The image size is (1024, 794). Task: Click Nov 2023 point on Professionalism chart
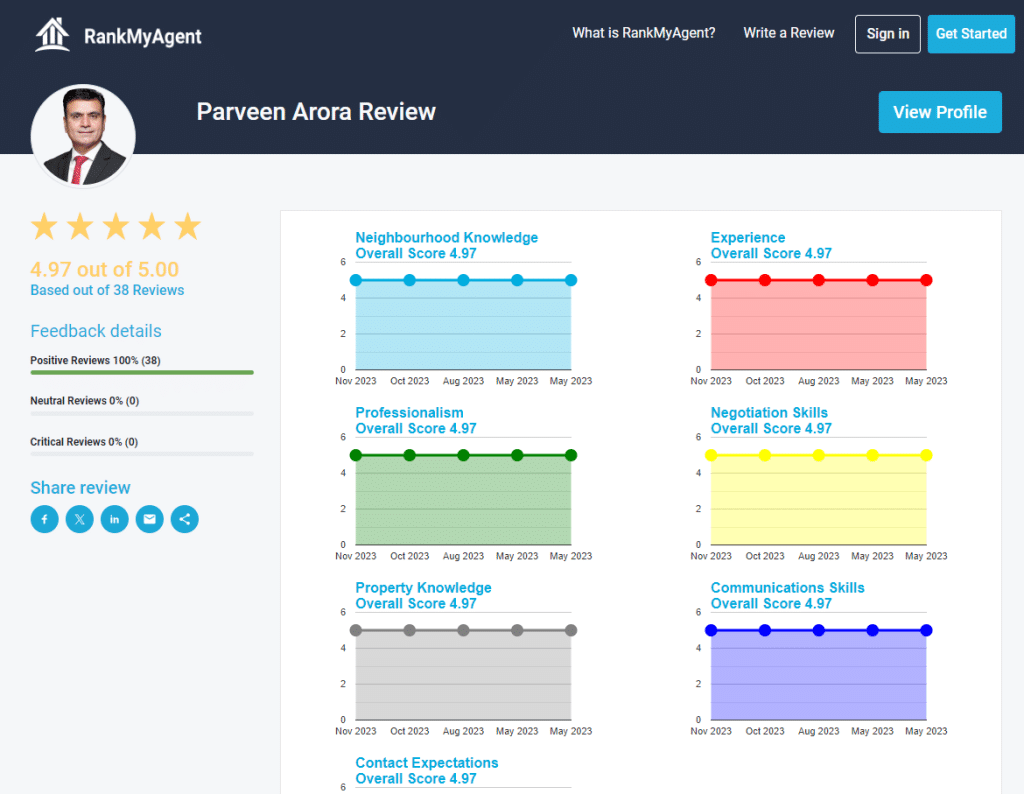(356, 455)
